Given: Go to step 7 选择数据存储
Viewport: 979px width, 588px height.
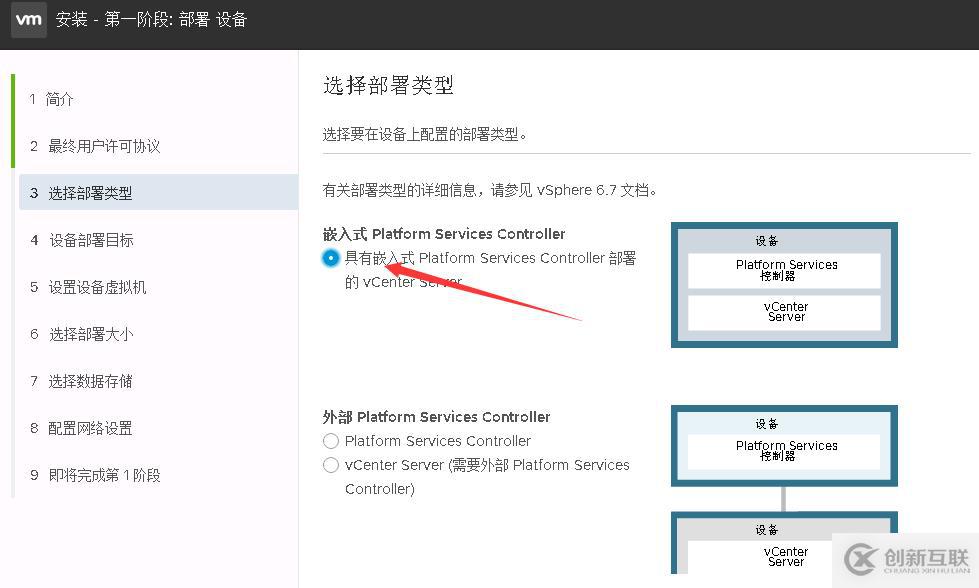Looking at the screenshot, I should point(90,381).
